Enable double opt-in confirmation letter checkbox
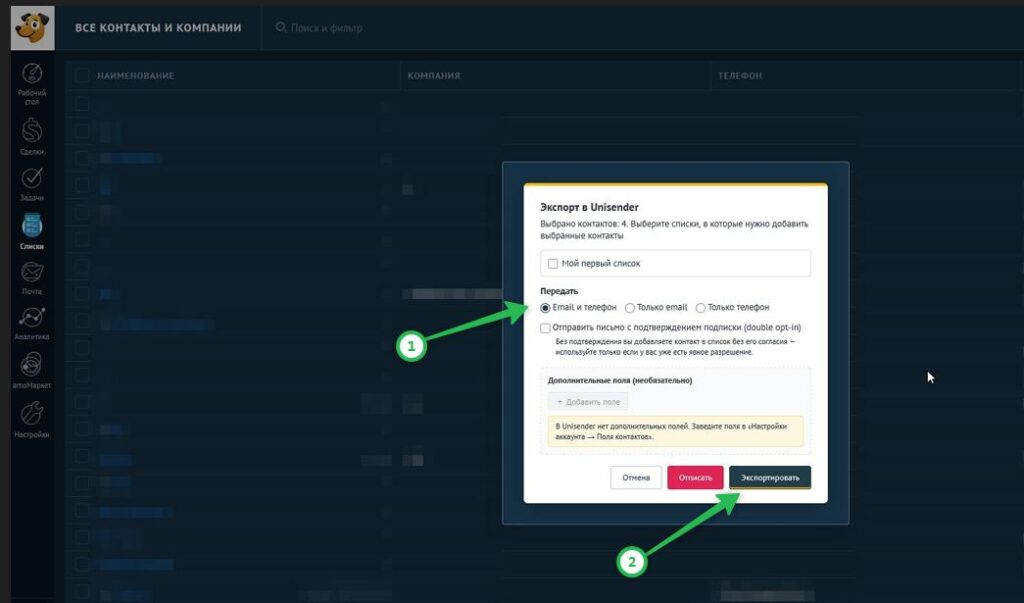The height and width of the screenshot is (603, 1024). [545, 328]
